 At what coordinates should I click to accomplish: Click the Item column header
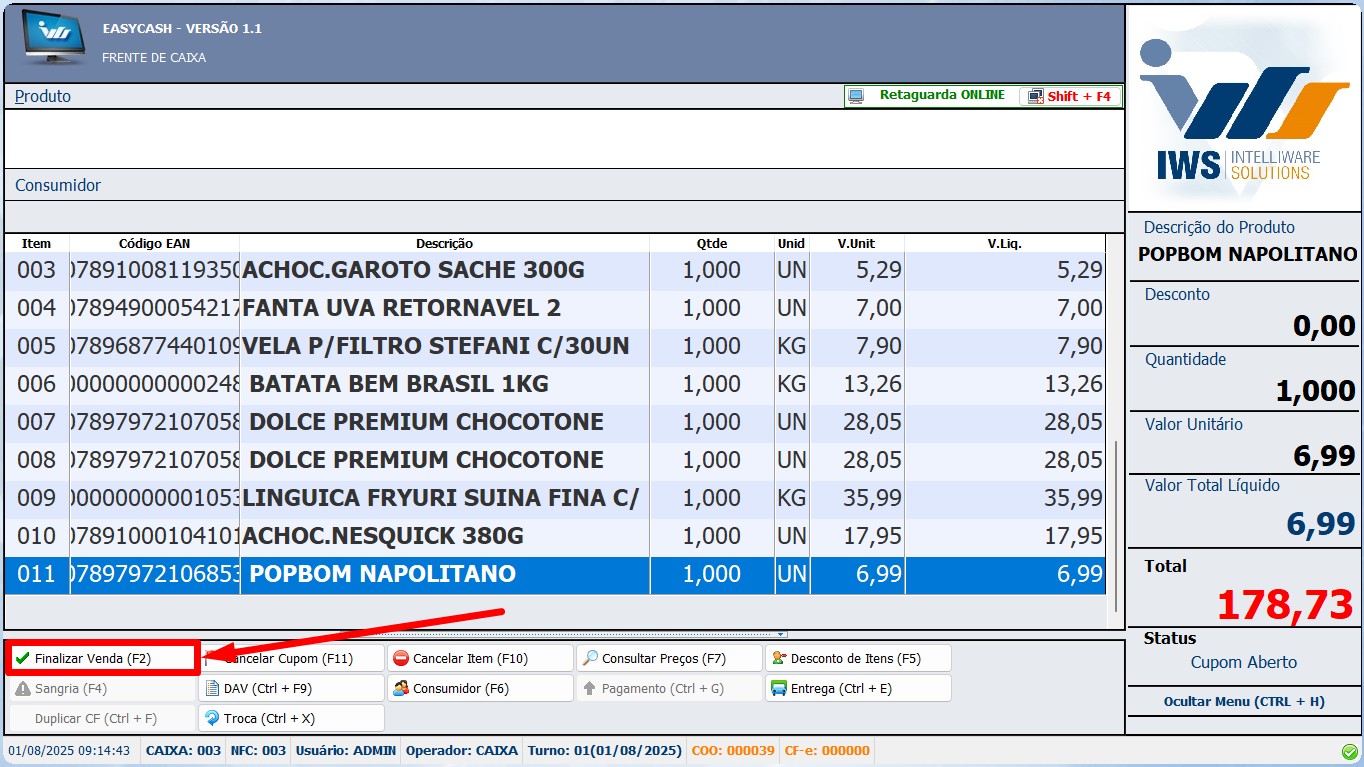(x=37, y=243)
